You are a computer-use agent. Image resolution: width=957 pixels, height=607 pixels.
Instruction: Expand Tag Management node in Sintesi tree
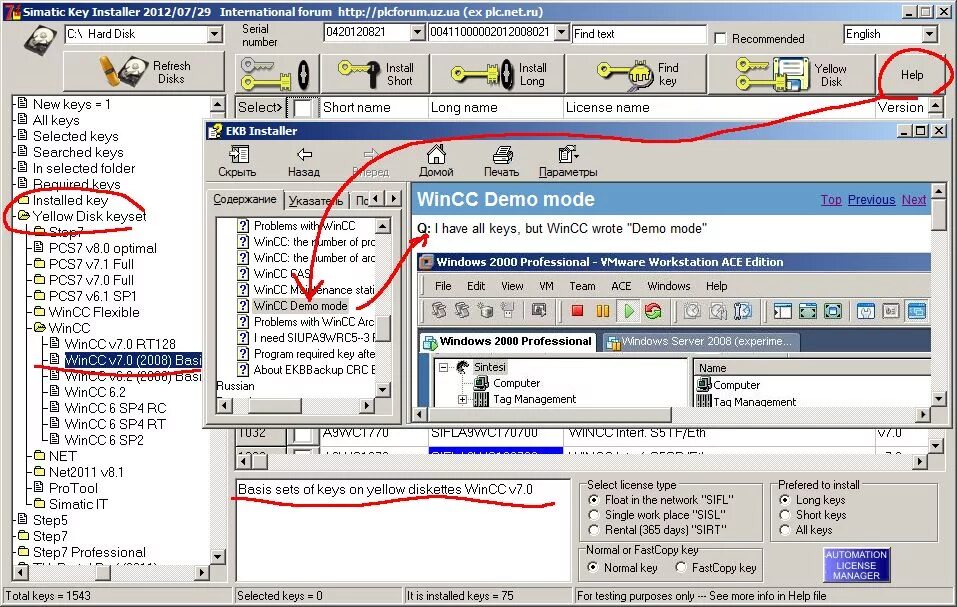pos(463,400)
